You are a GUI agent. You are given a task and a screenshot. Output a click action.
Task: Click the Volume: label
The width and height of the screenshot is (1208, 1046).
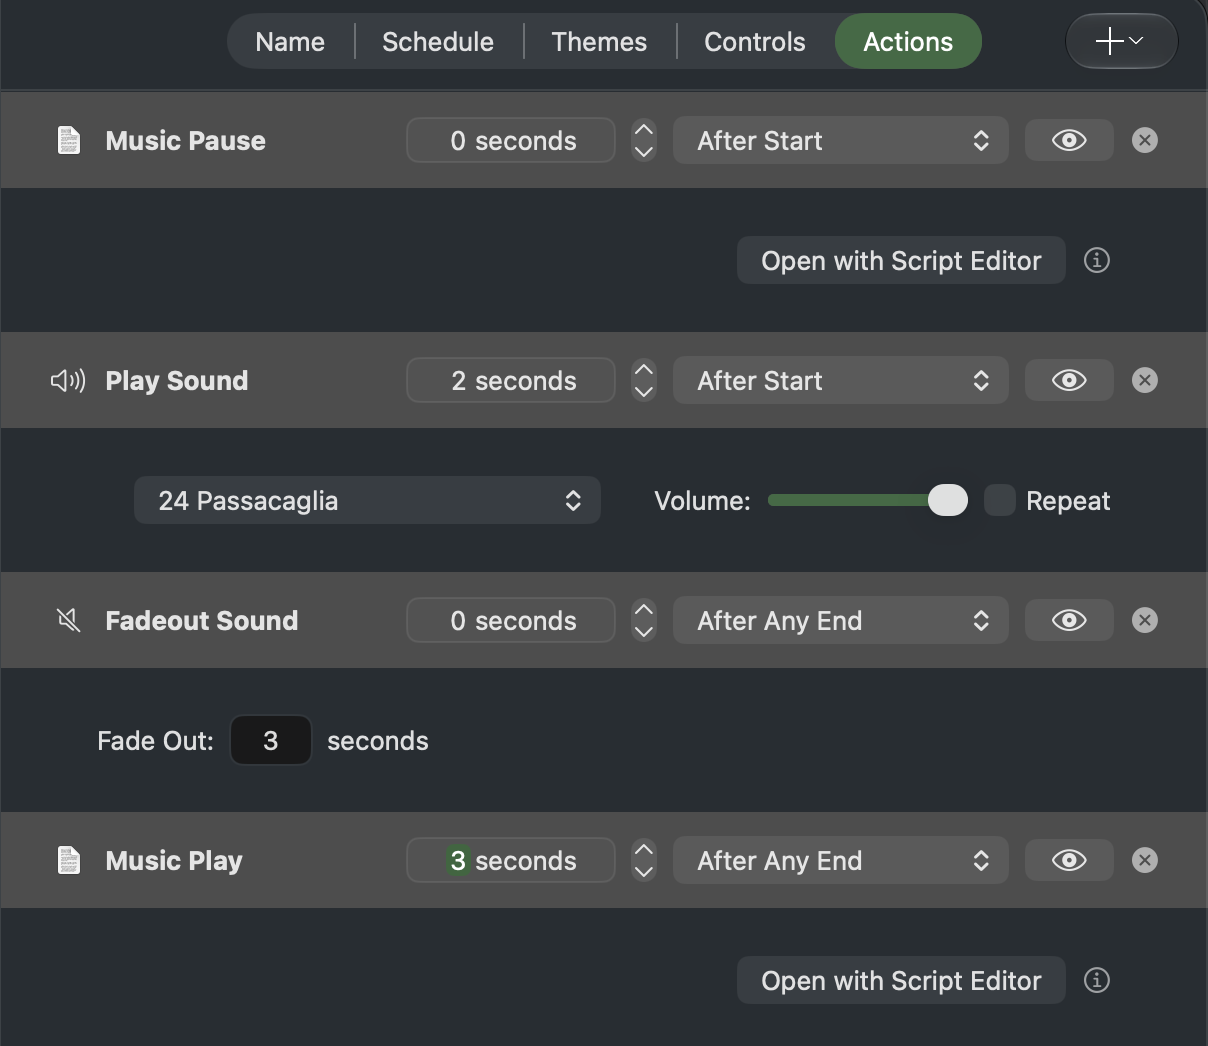coord(702,500)
